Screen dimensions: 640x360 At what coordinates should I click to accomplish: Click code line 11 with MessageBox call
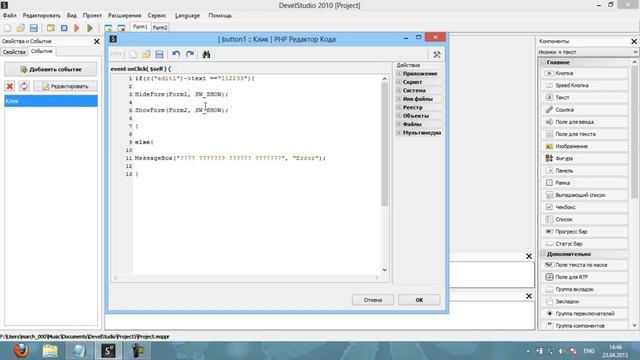[231, 158]
